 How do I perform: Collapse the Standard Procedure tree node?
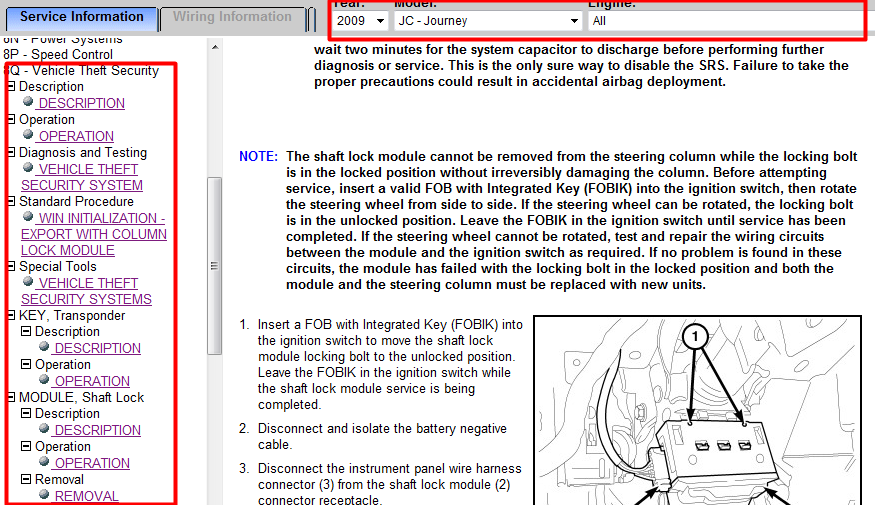click(11, 201)
